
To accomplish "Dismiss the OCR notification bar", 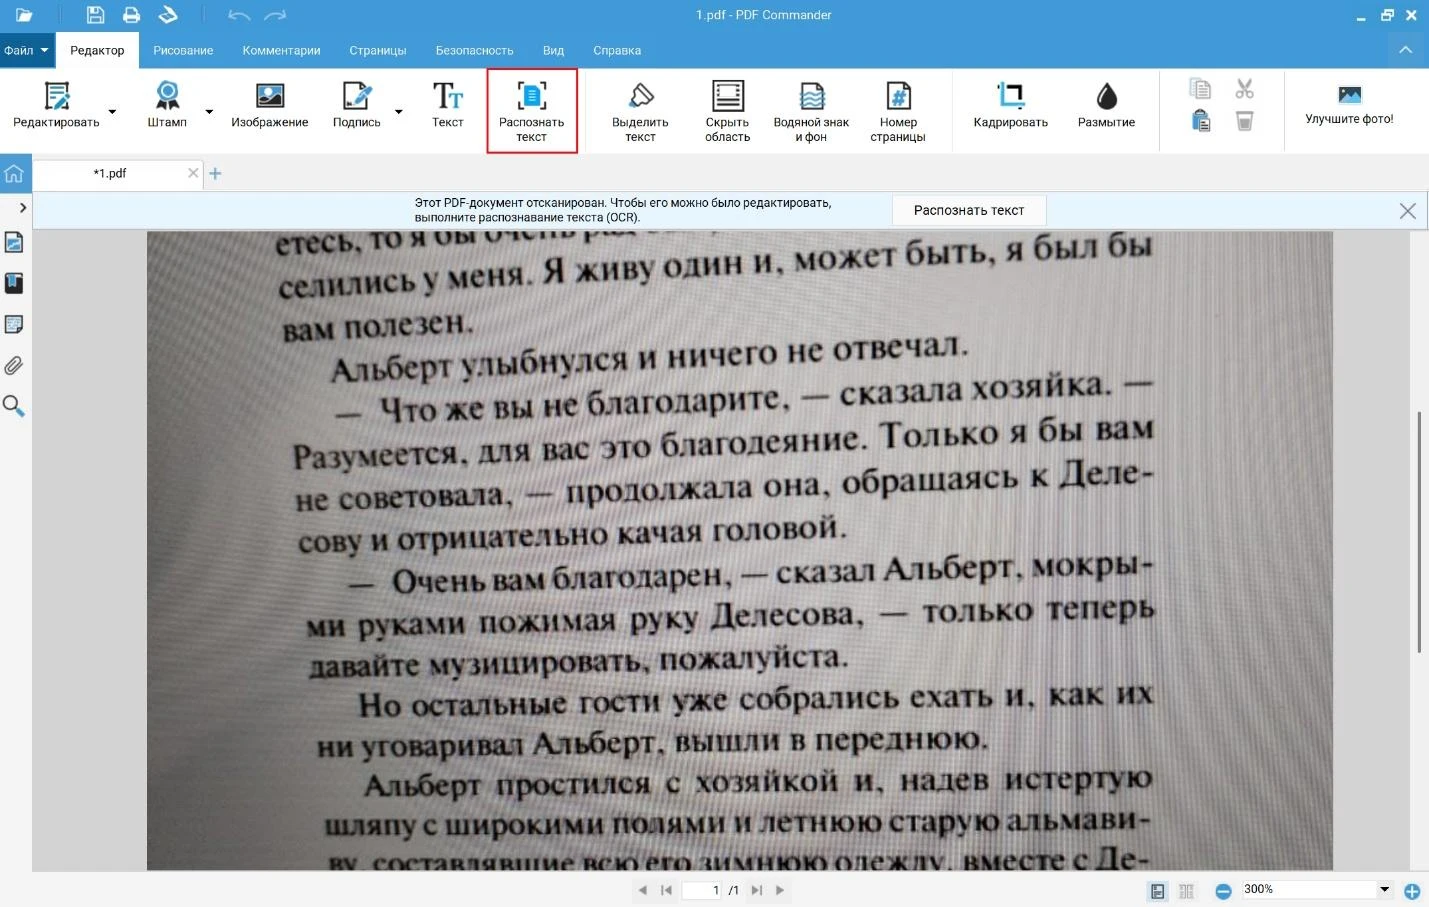I will click(x=1408, y=211).
